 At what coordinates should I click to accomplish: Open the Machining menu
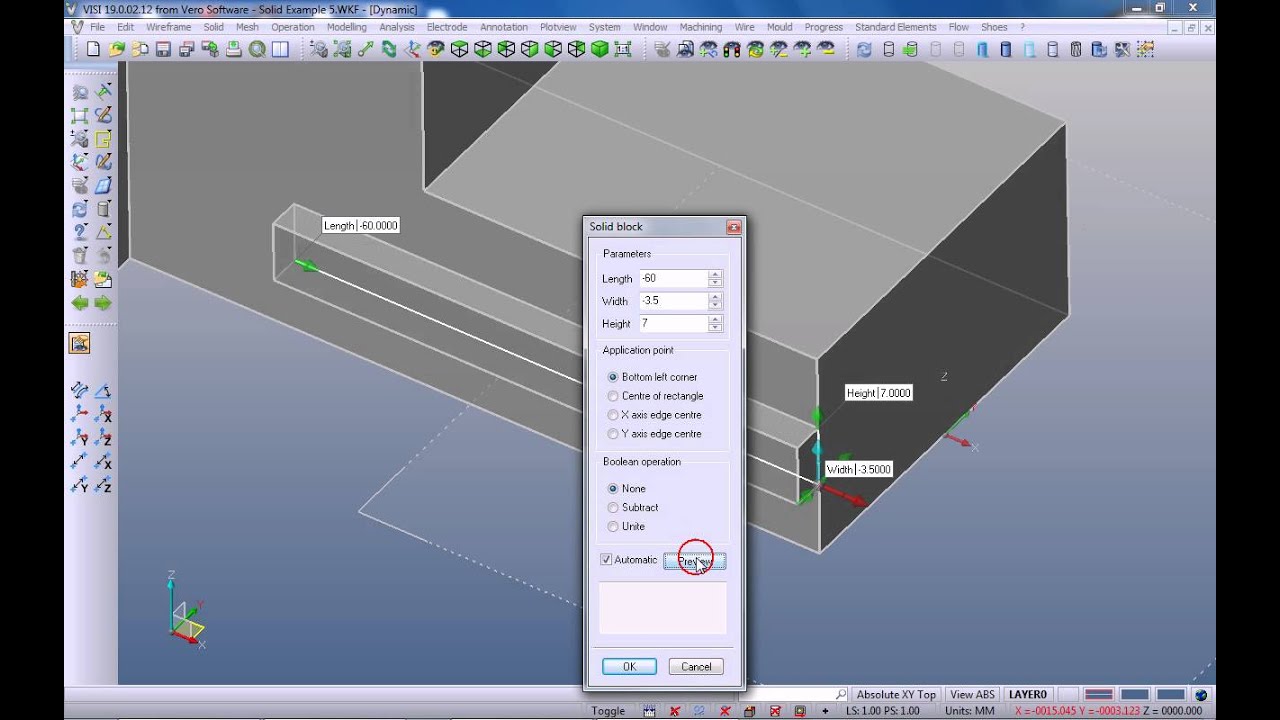[700, 27]
